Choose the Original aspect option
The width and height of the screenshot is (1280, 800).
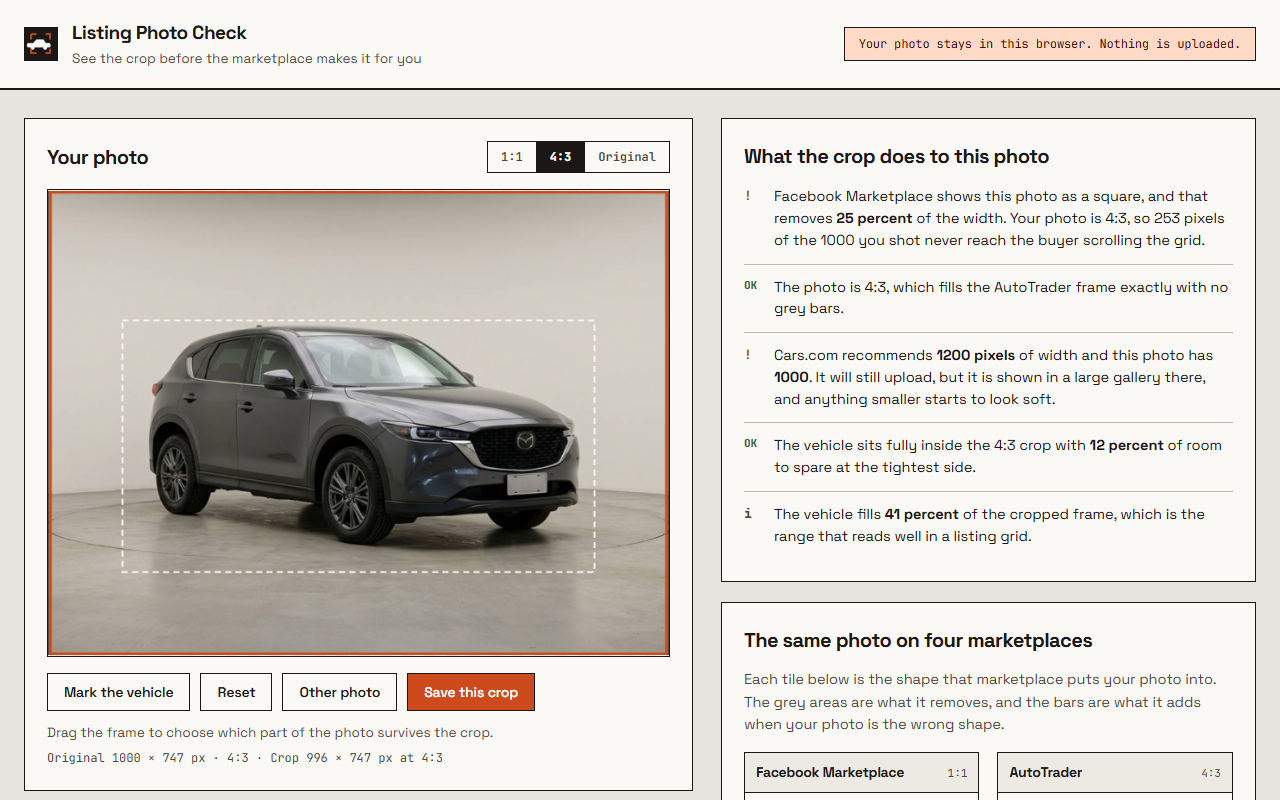pos(627,157)
